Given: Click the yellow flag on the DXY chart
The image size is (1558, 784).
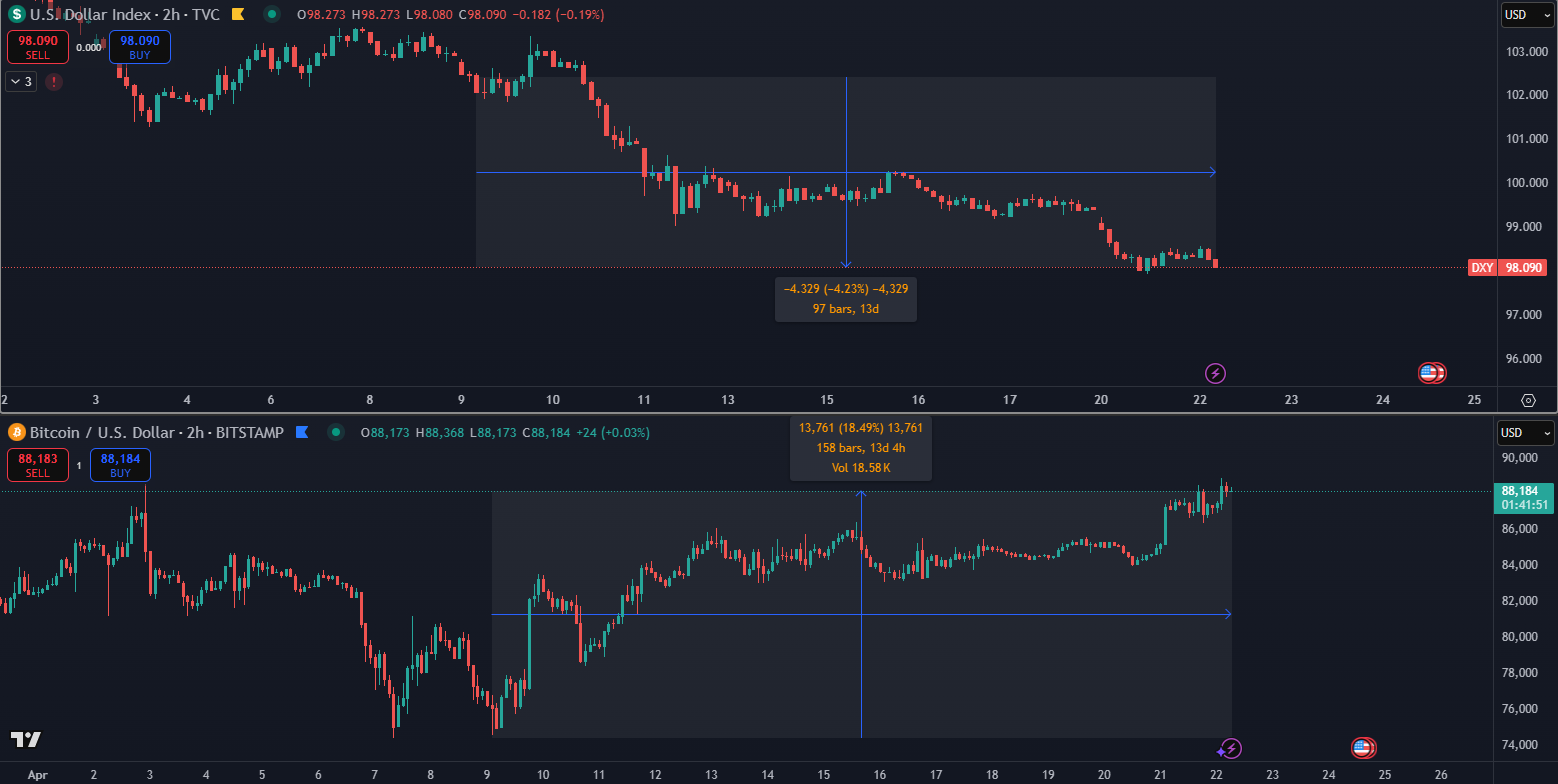Looking at the screenshot, I should [237, 15].
